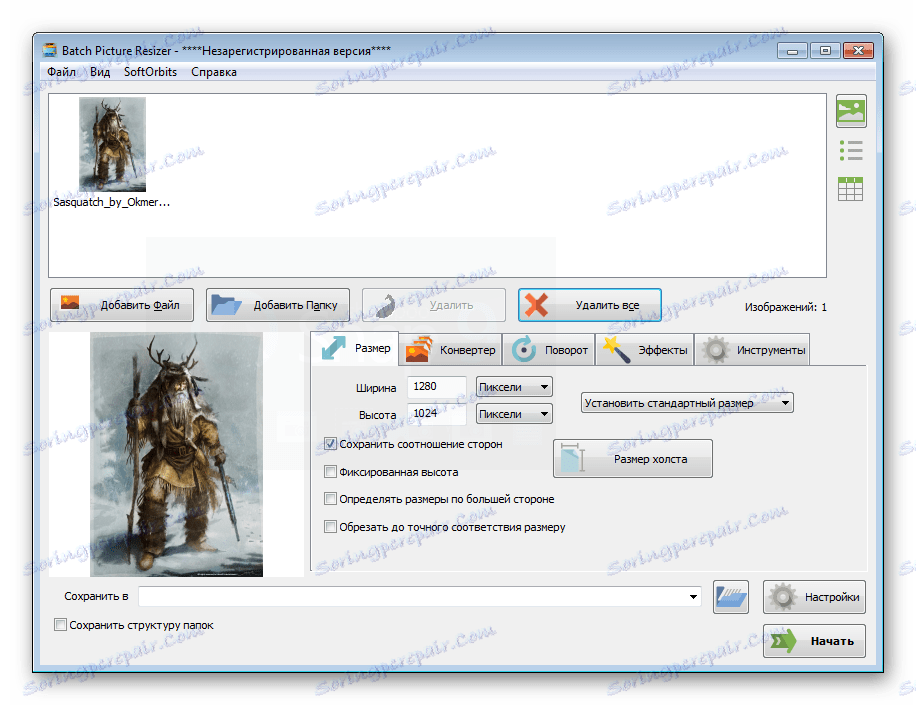Screen dimensions: 916x705
Task: Click Добавить Папку button
Action: 278,305
